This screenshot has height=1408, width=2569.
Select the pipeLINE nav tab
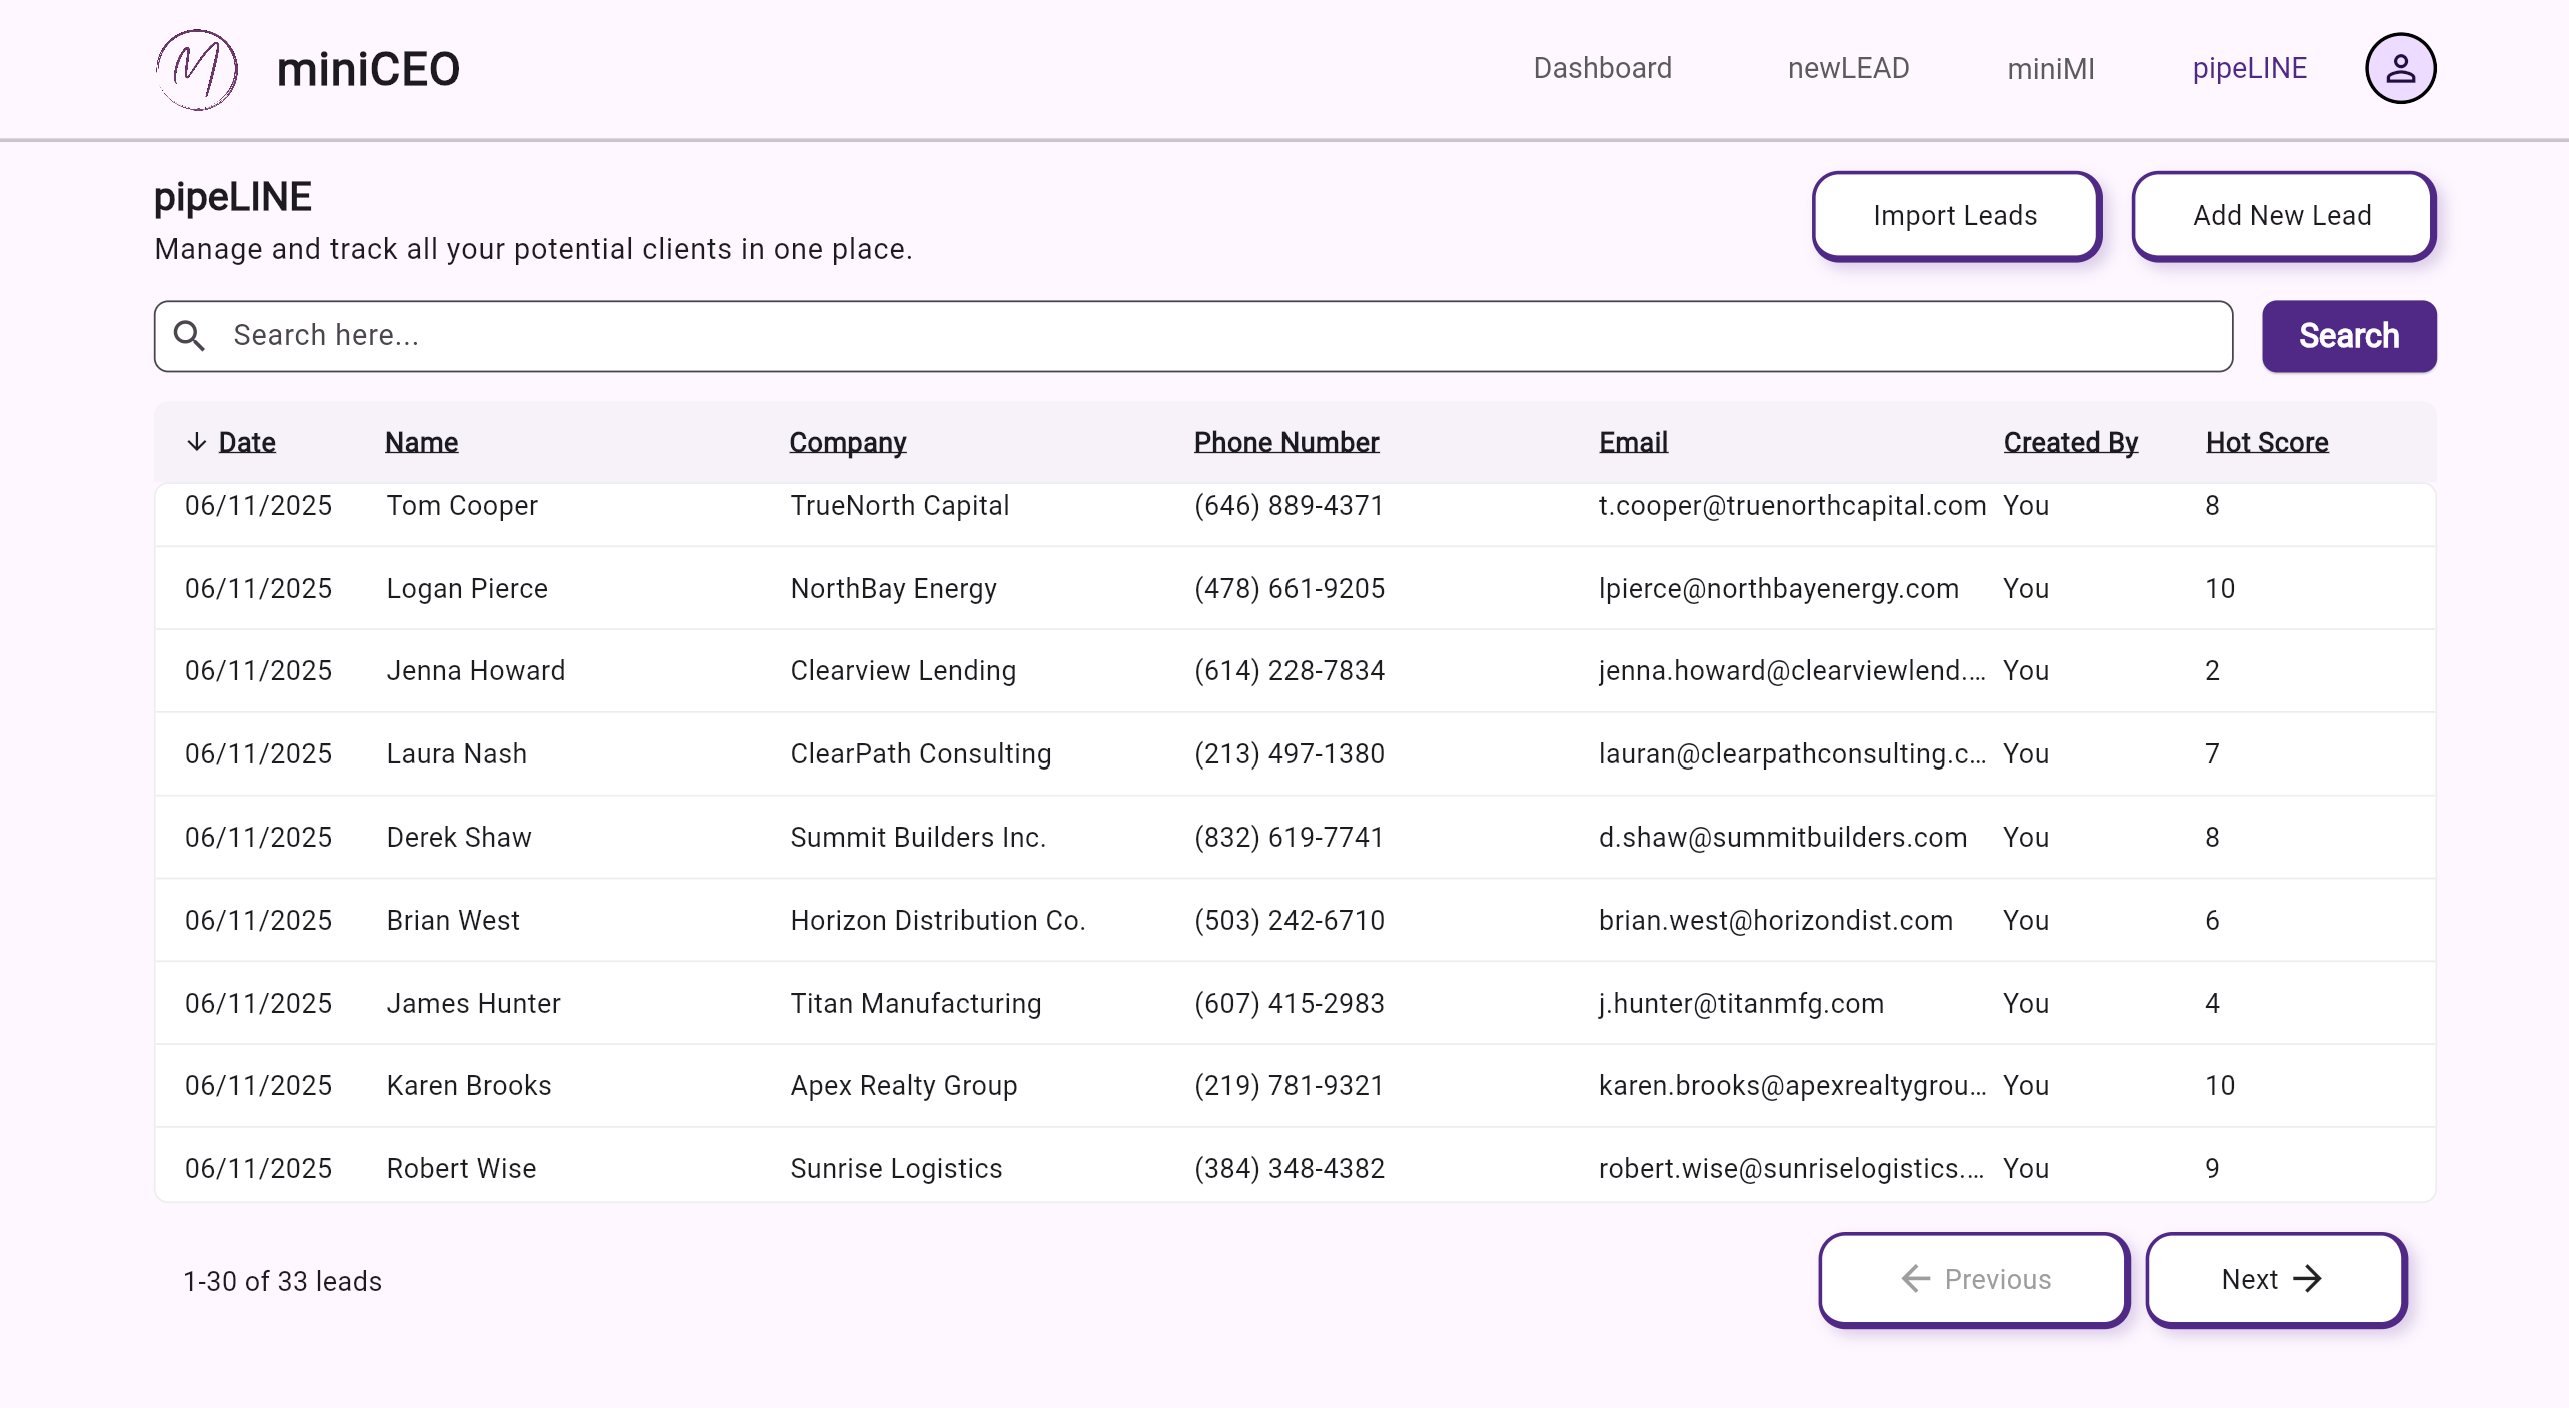point(2249,68)
